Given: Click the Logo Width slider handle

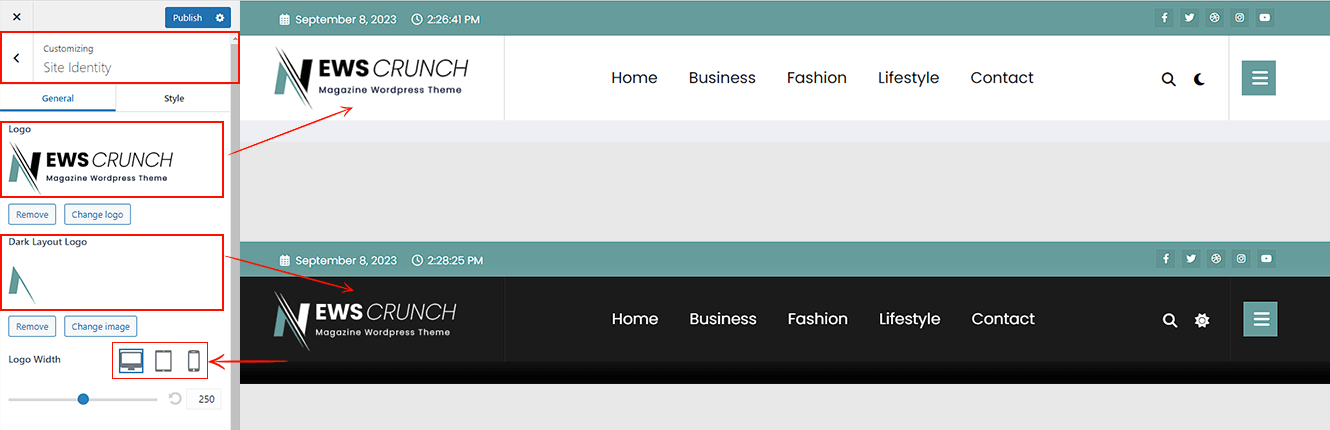Looking at the screenshot, I should (x=83, y=399).
